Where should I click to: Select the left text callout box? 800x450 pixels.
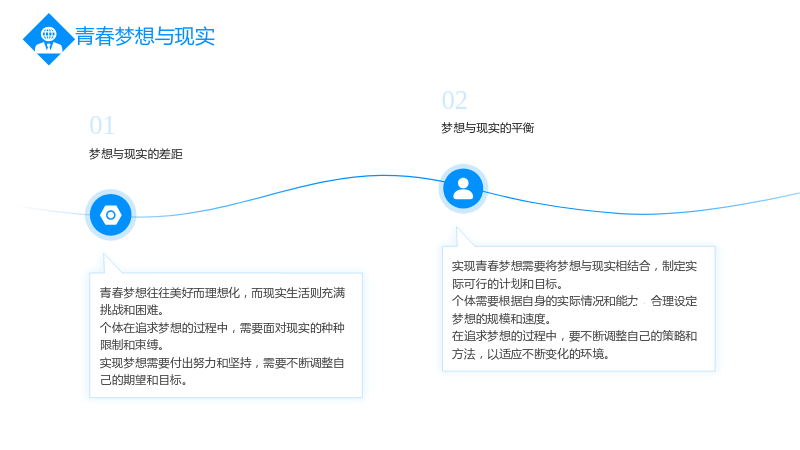226,335
